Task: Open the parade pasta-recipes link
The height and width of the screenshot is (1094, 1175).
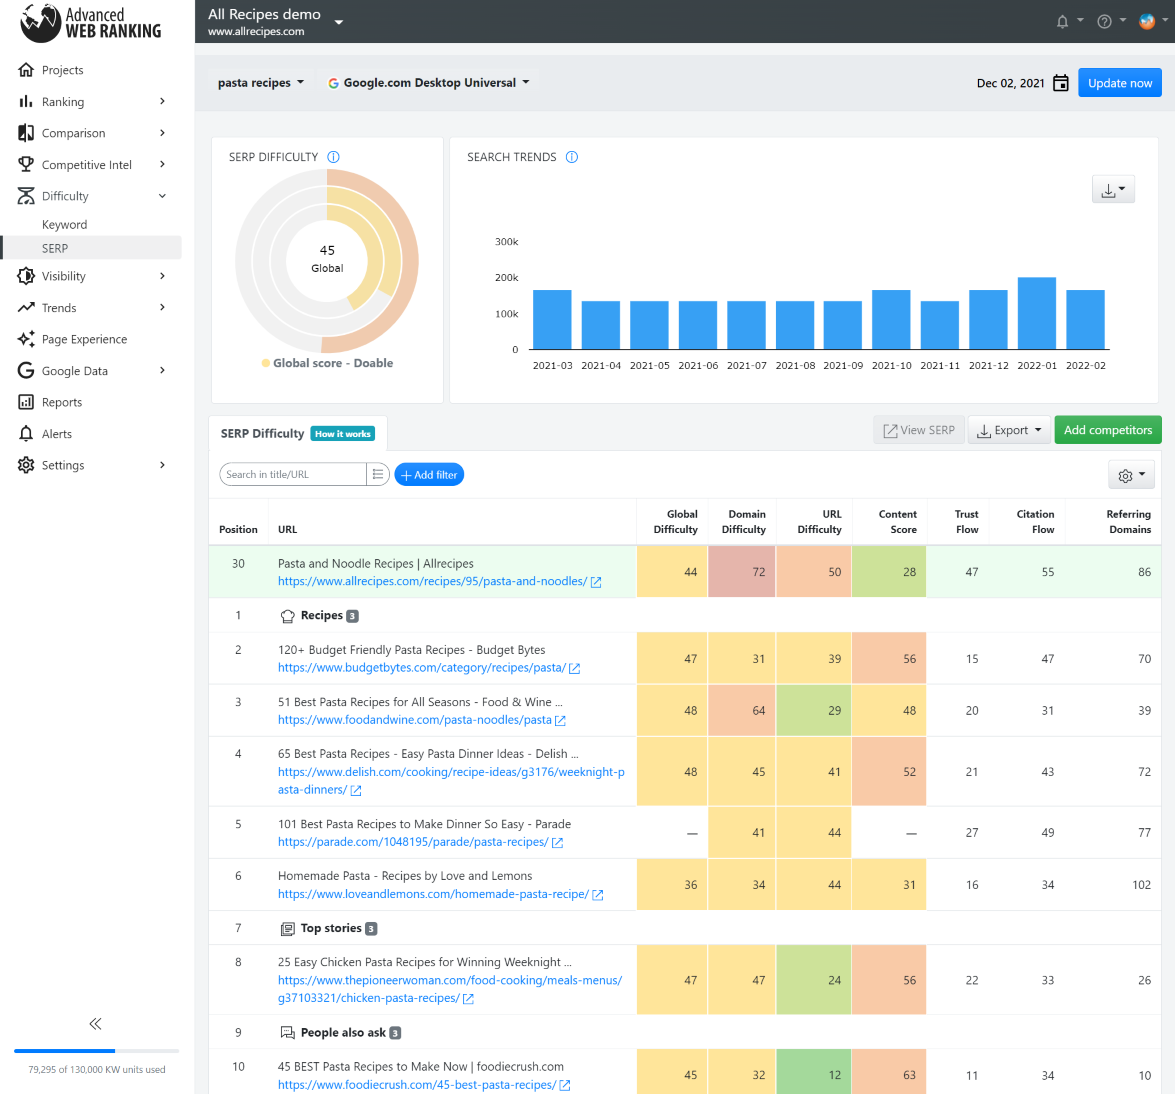Action: (x=413, y=841)
